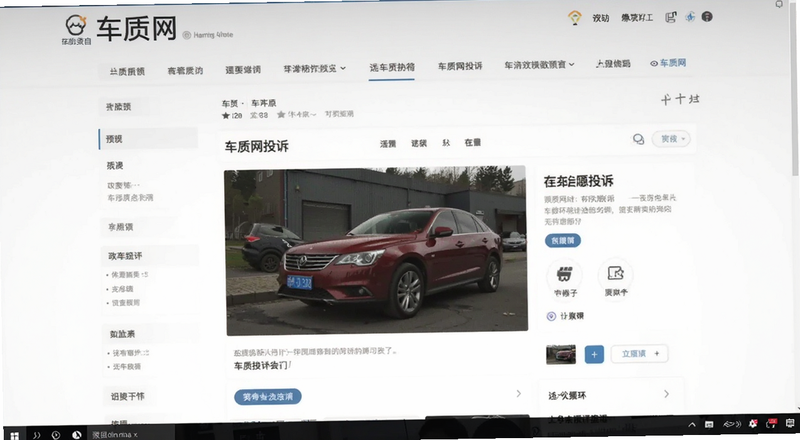Open the gray document icon in the top bar
This screenshot has width=800, height=440.
(x=670, y=17)
